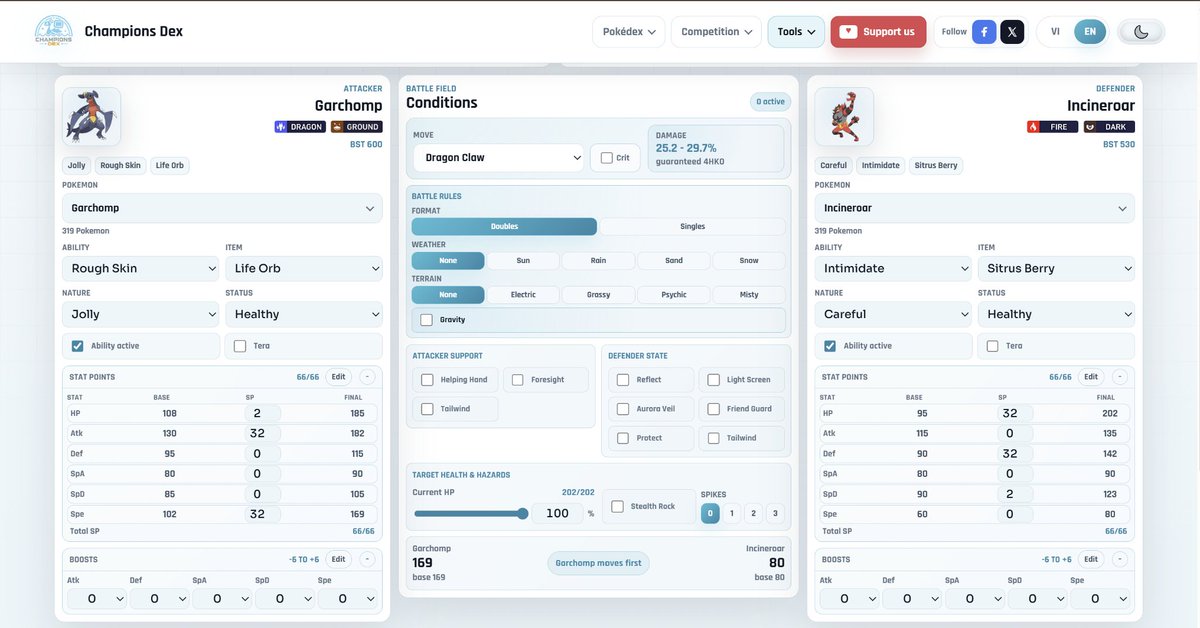
Task: Click the Current HP slider
Action: click(x=470, y=514)
